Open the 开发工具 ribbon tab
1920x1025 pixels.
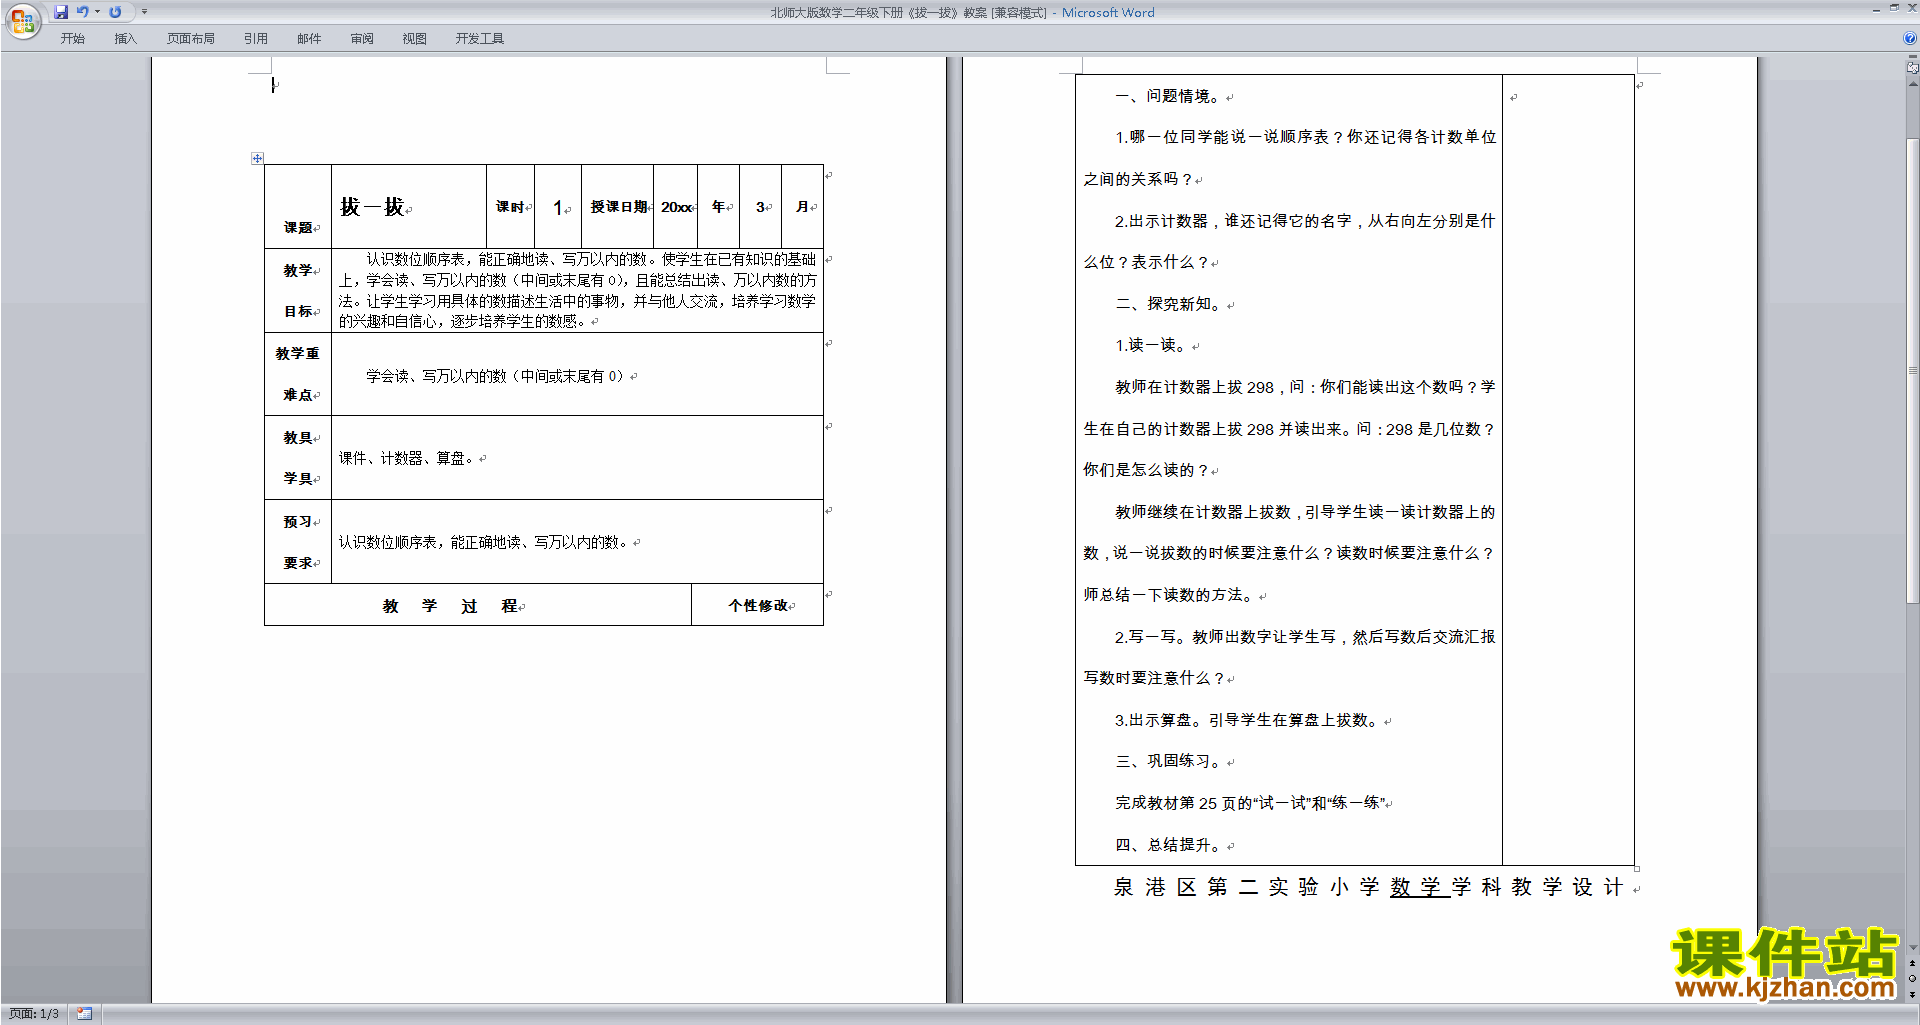click(x=480, y=39)
